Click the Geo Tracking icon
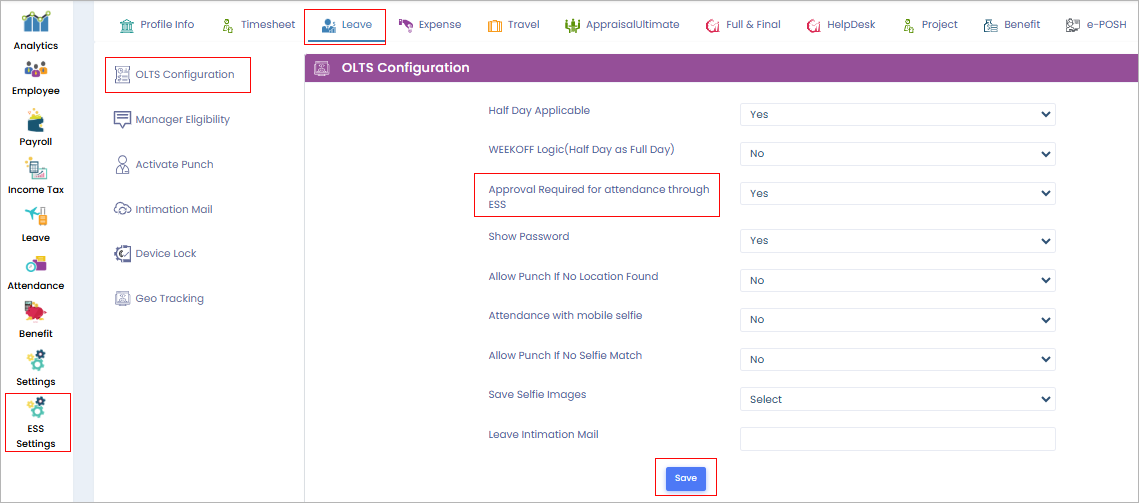This screenshot has width=1139, height=503. pos(123,298)
